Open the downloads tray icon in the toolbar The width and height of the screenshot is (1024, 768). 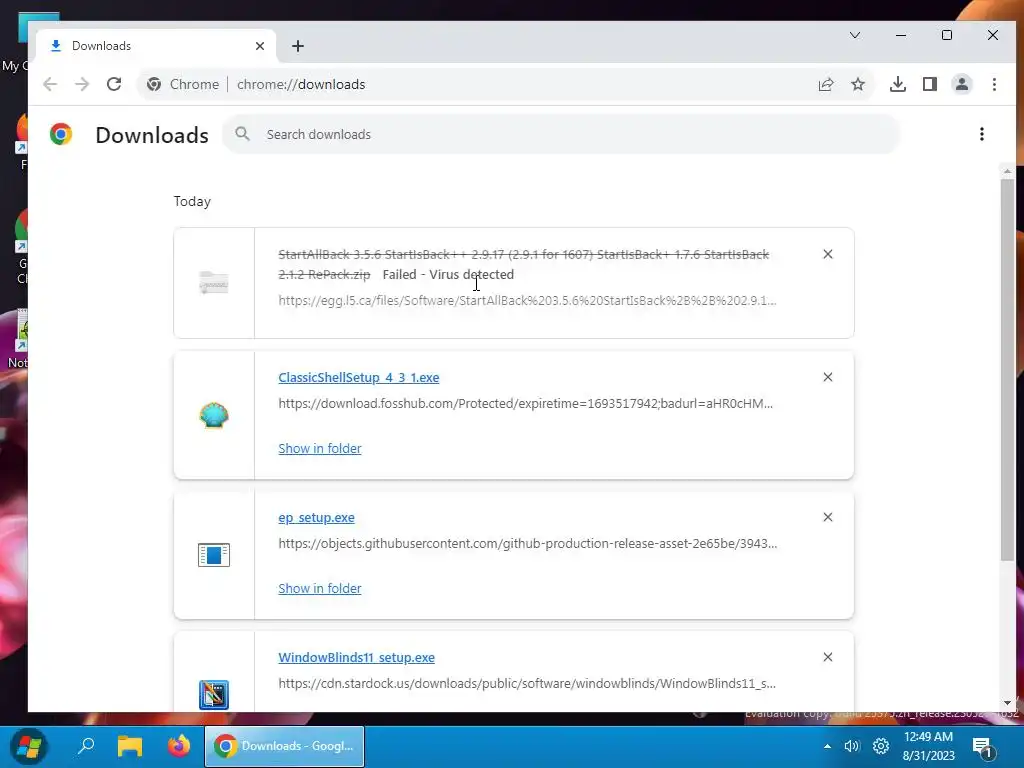tap(898, 84)
